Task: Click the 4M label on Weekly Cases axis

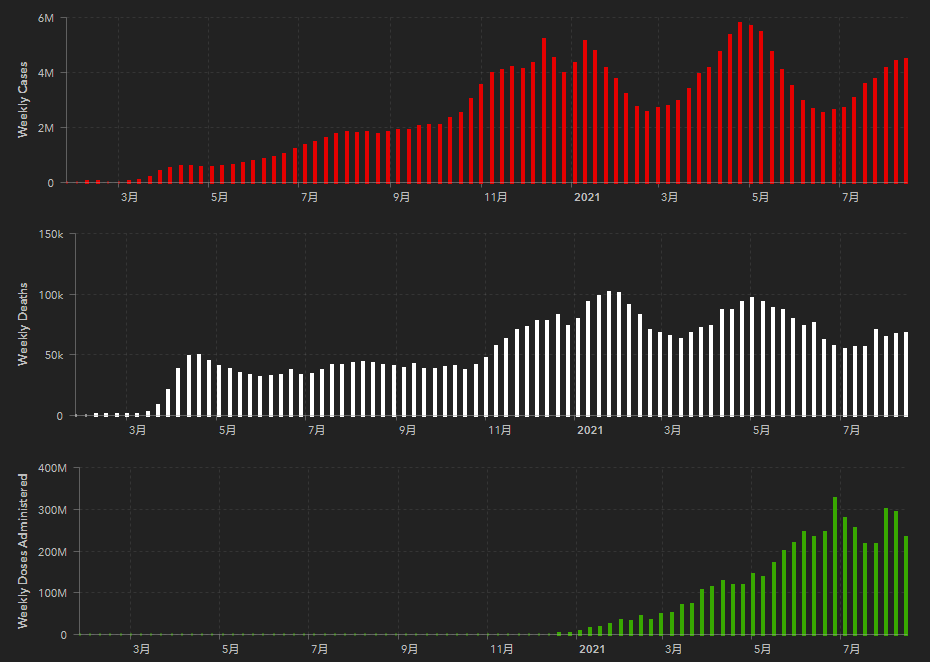Action: [x=46, y=73]
